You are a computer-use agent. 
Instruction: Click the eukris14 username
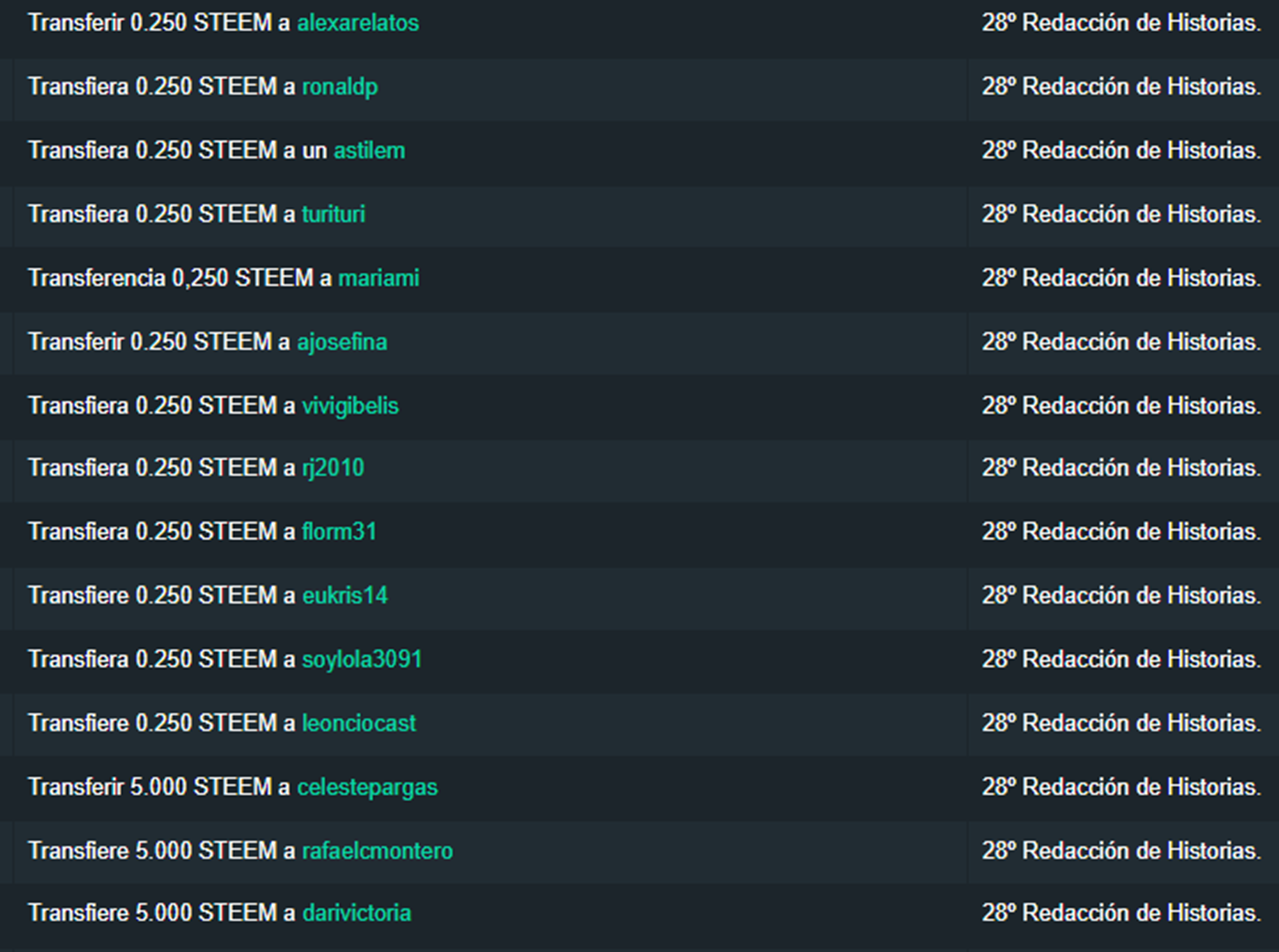(345, 596)
